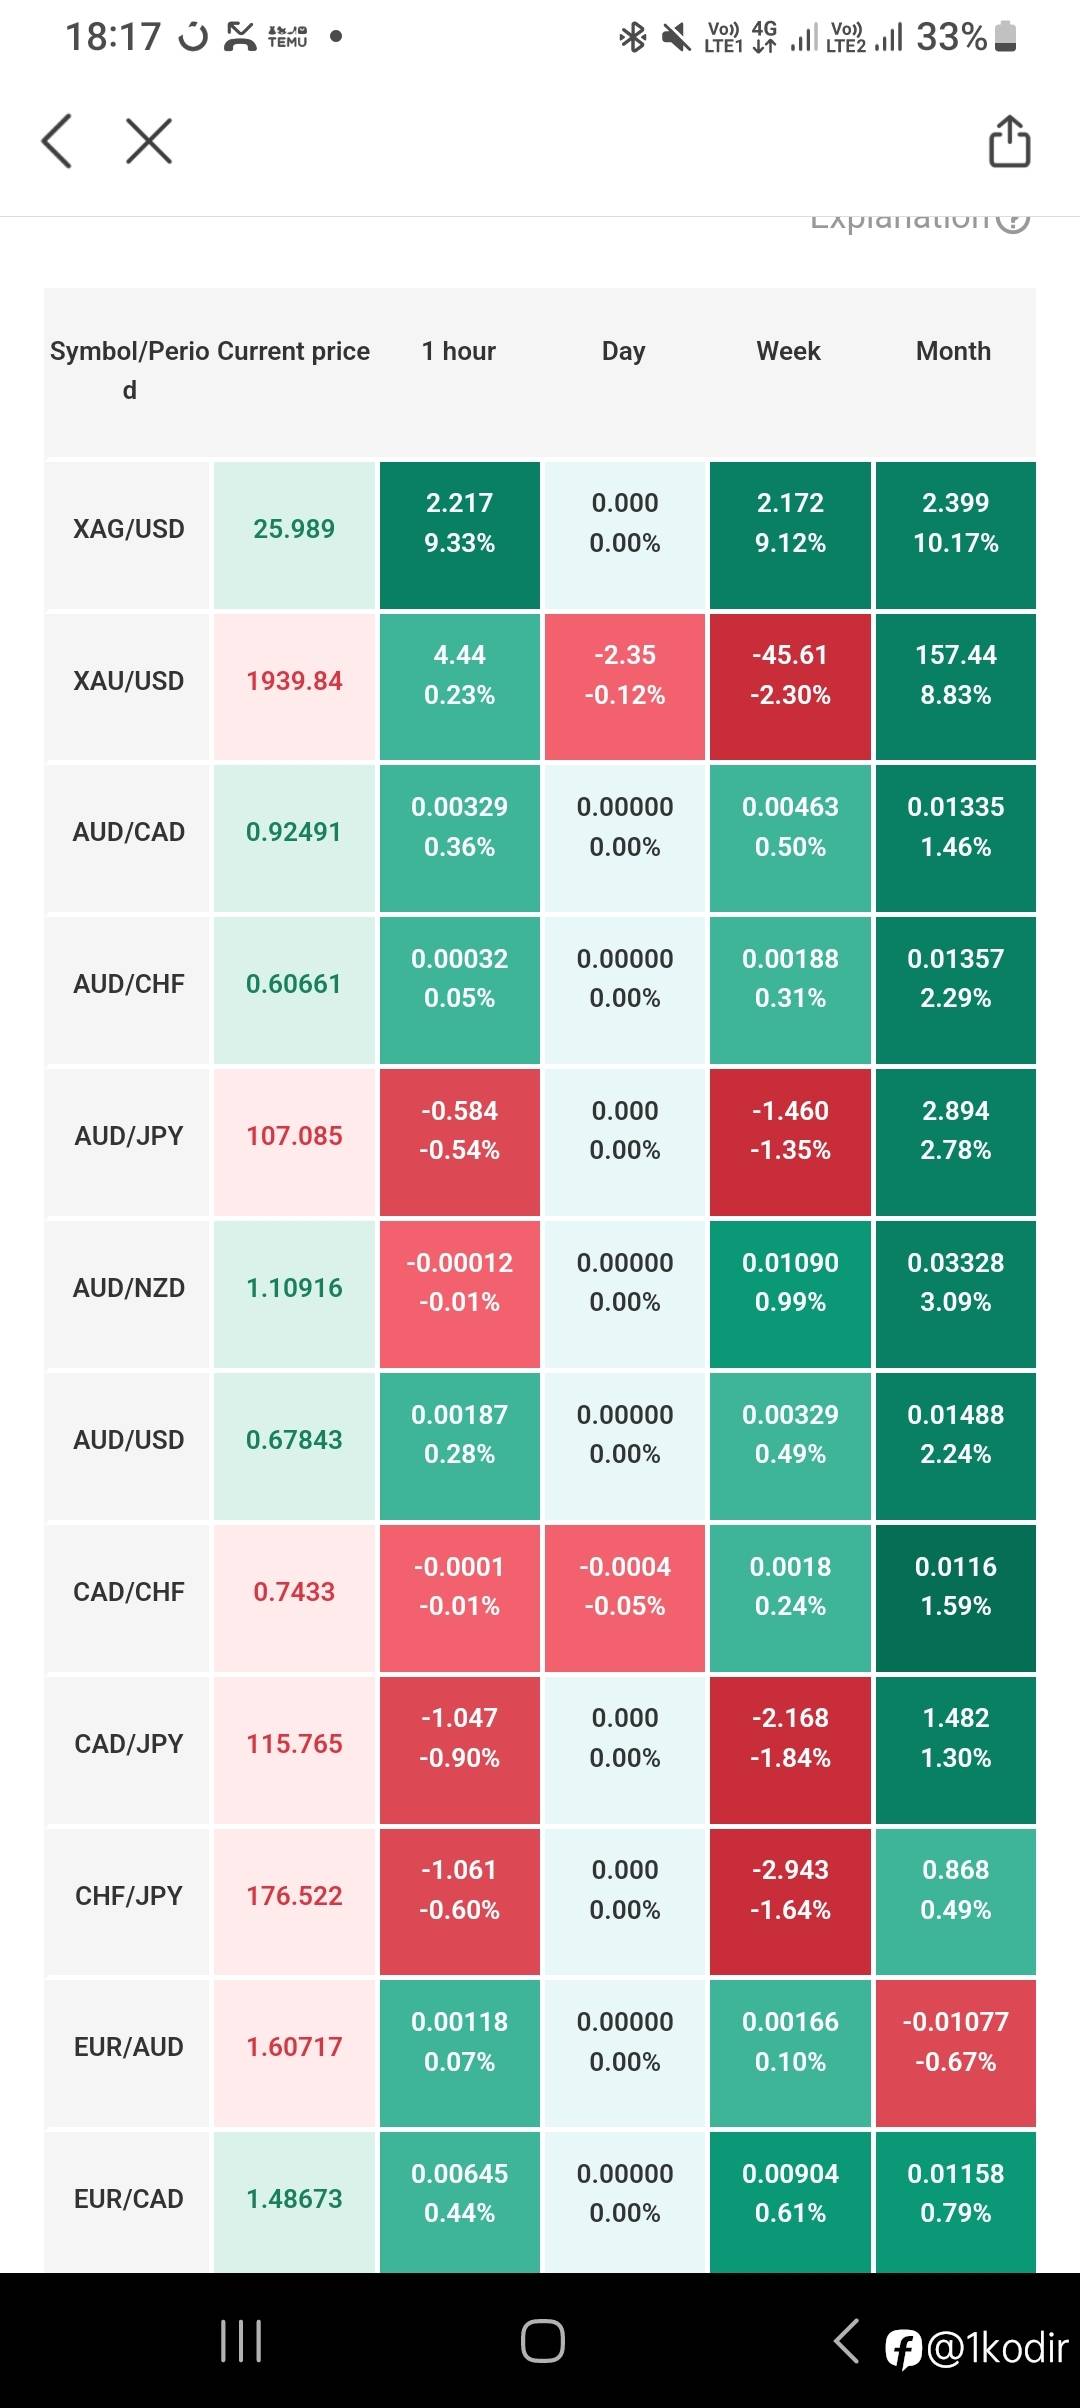Viewport: 1080px width, 2408px height.
Task: Tap the Current price column header
Action: coord(293,351)
